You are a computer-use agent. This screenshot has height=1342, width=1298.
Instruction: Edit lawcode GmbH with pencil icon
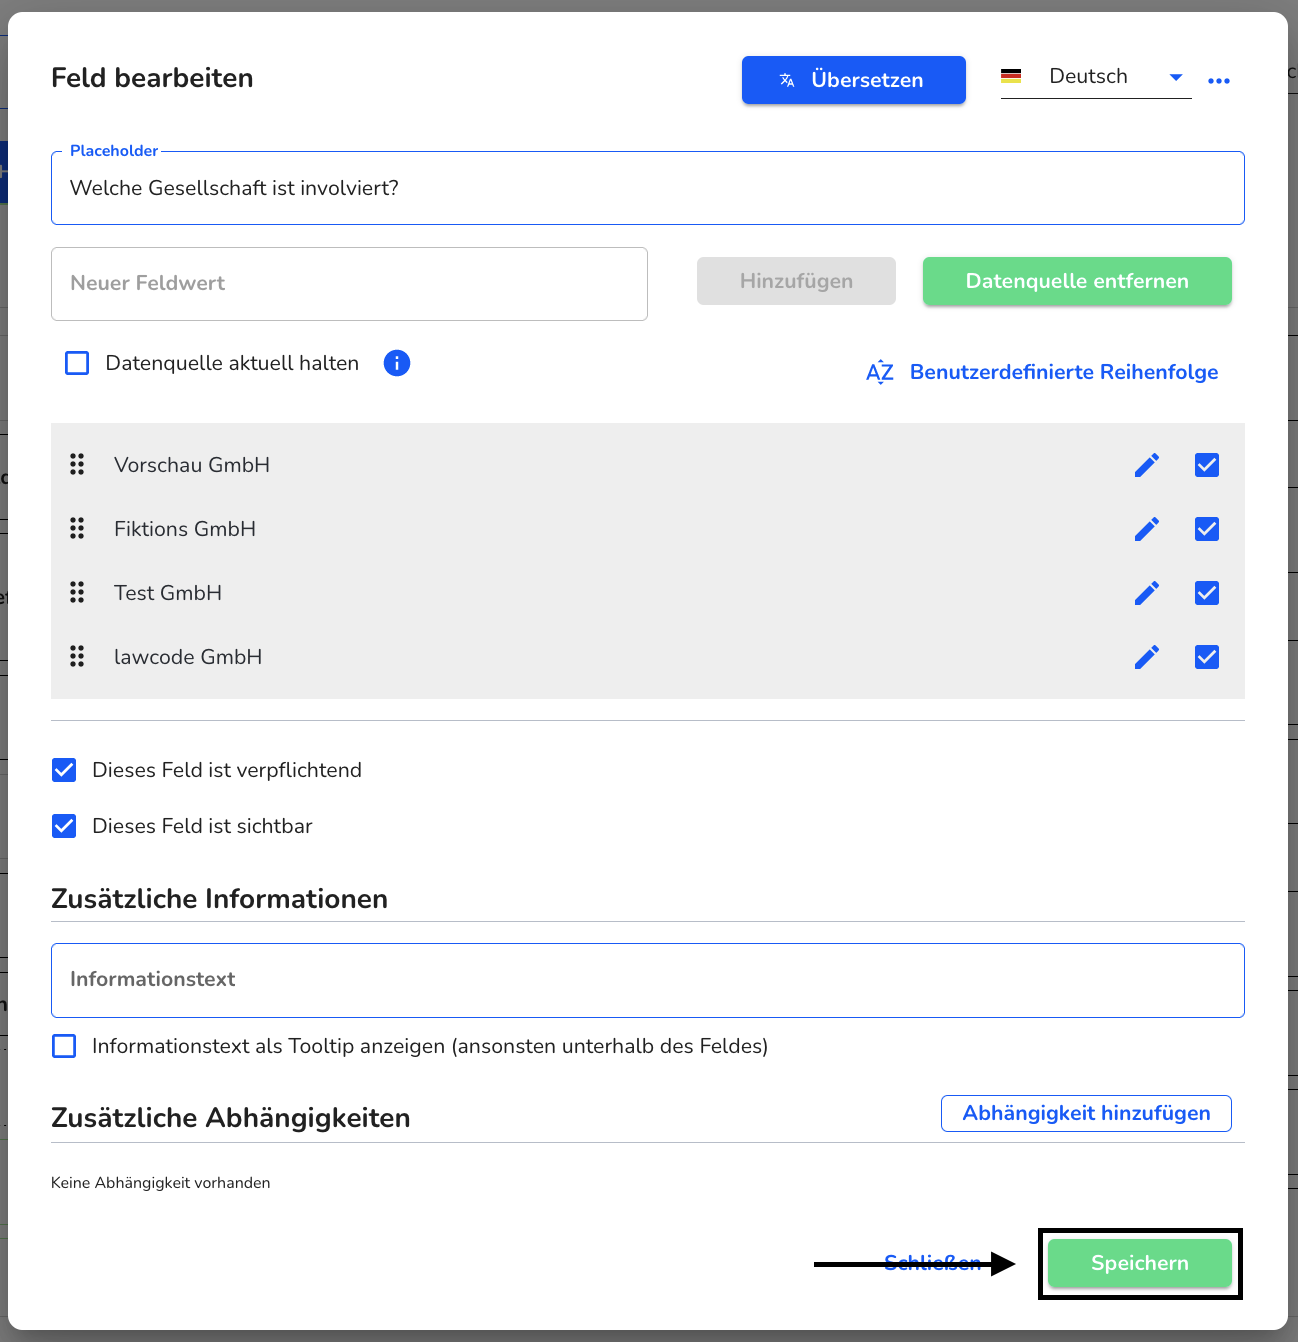click(x=1147, y=657)
